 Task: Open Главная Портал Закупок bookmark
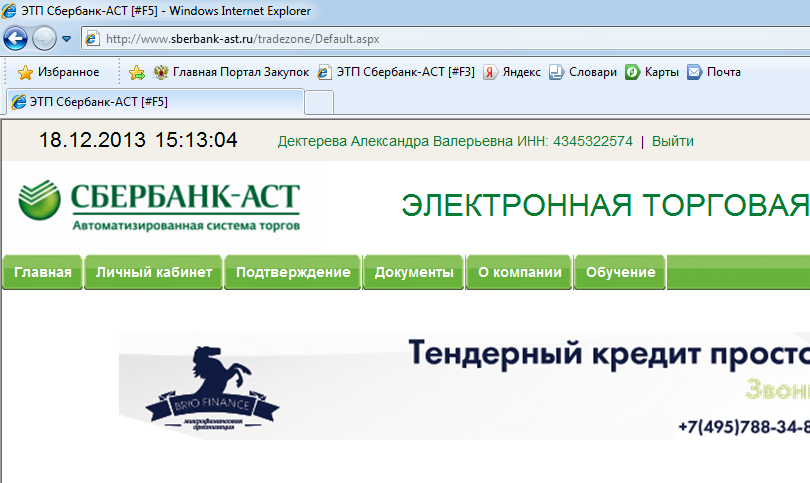tap(231, 72)
